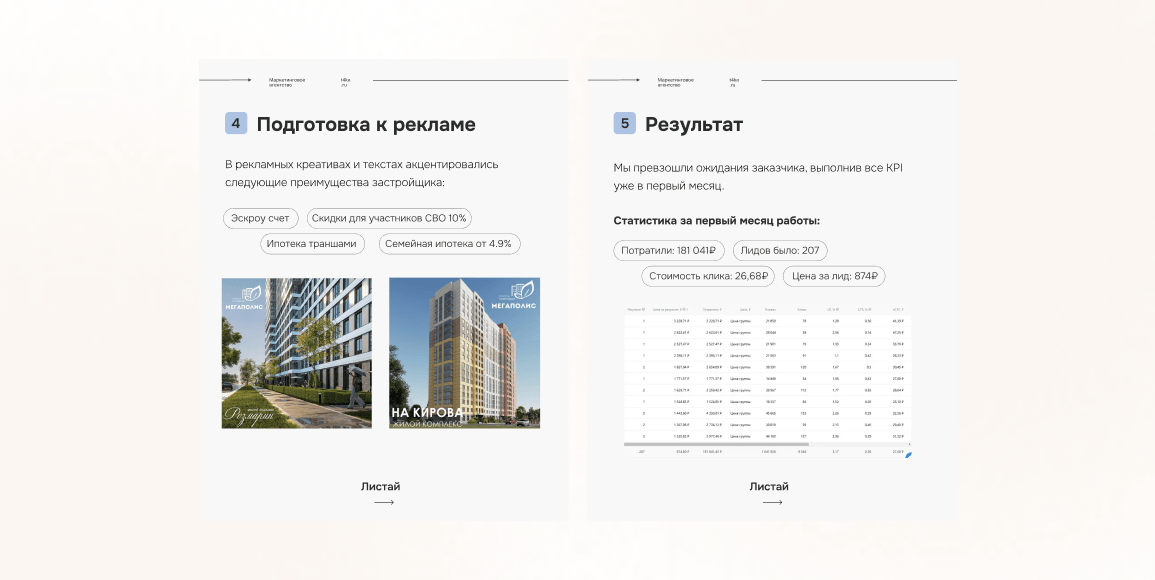Click the arrow below 'Листай' in card 4

[x=384, y=503]
